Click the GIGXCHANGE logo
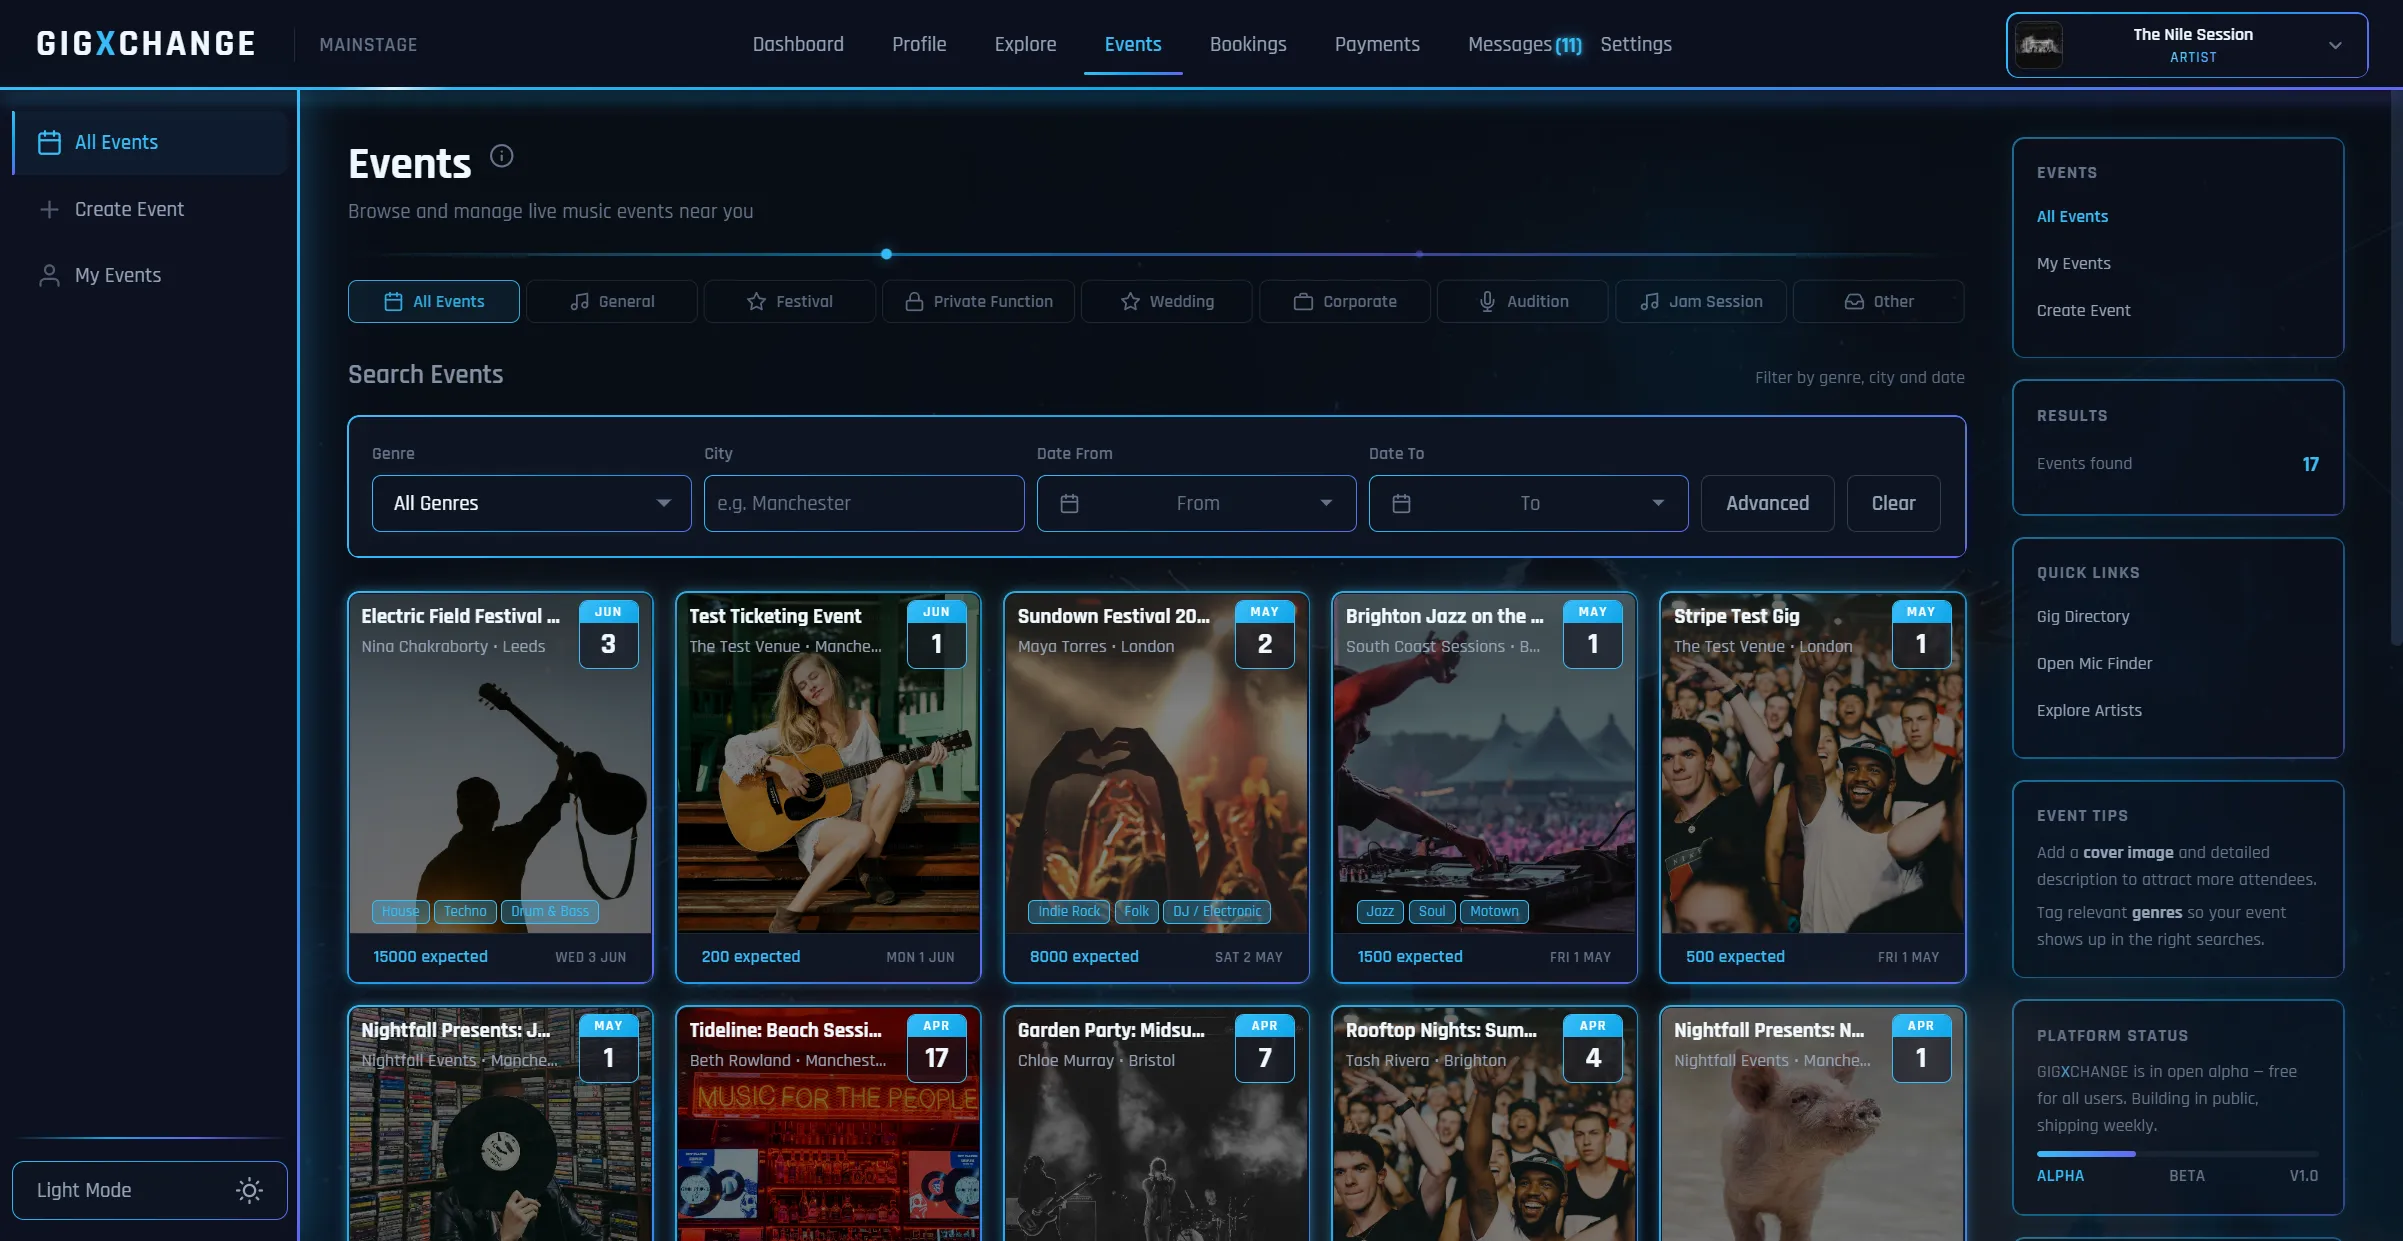 tap(146, 44)
